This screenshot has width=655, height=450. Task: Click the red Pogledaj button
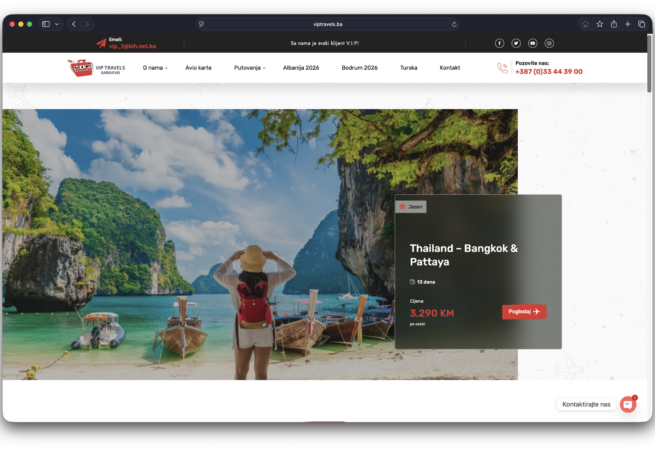(x=524, y=311)
